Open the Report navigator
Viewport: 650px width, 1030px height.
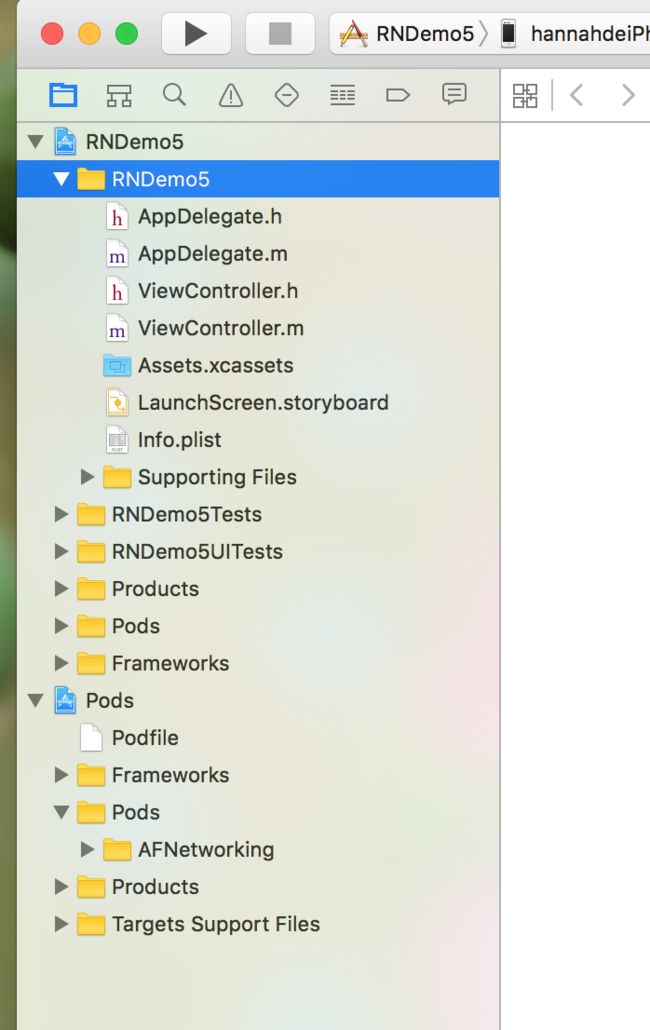coord(454,95)
